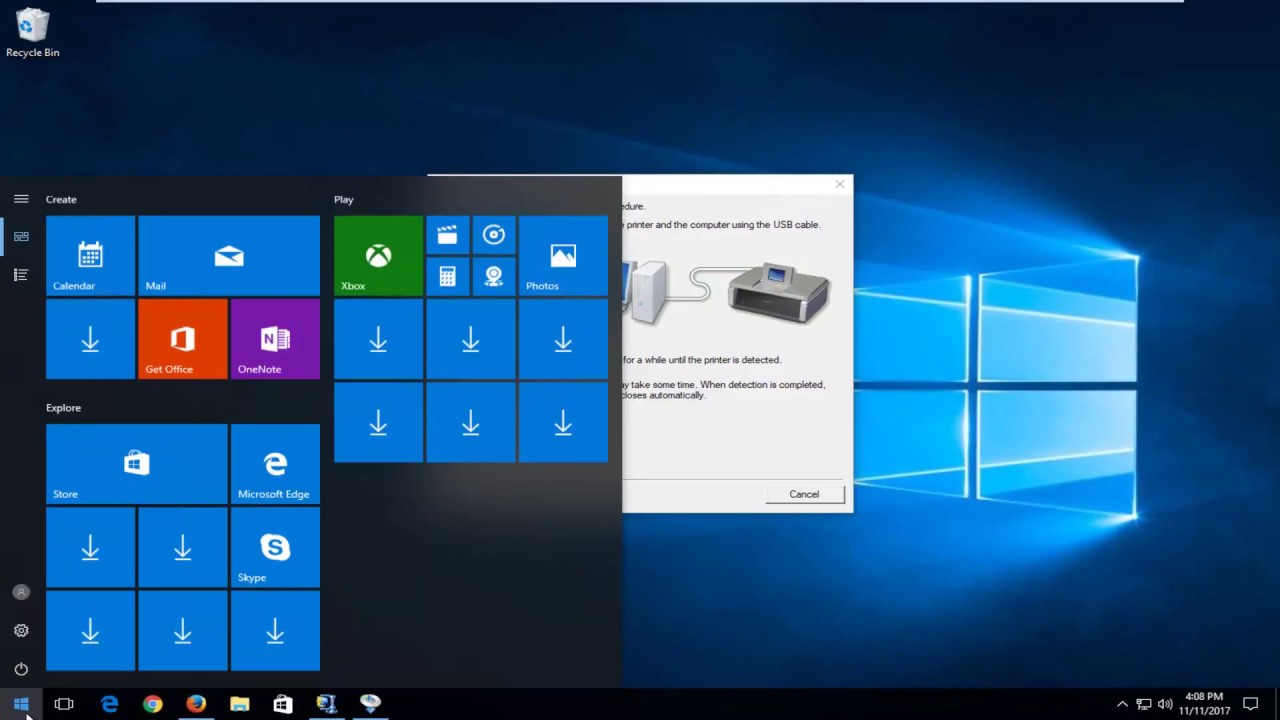
Task: Open the OneNote tile
Action: click(x=275, y=339)
